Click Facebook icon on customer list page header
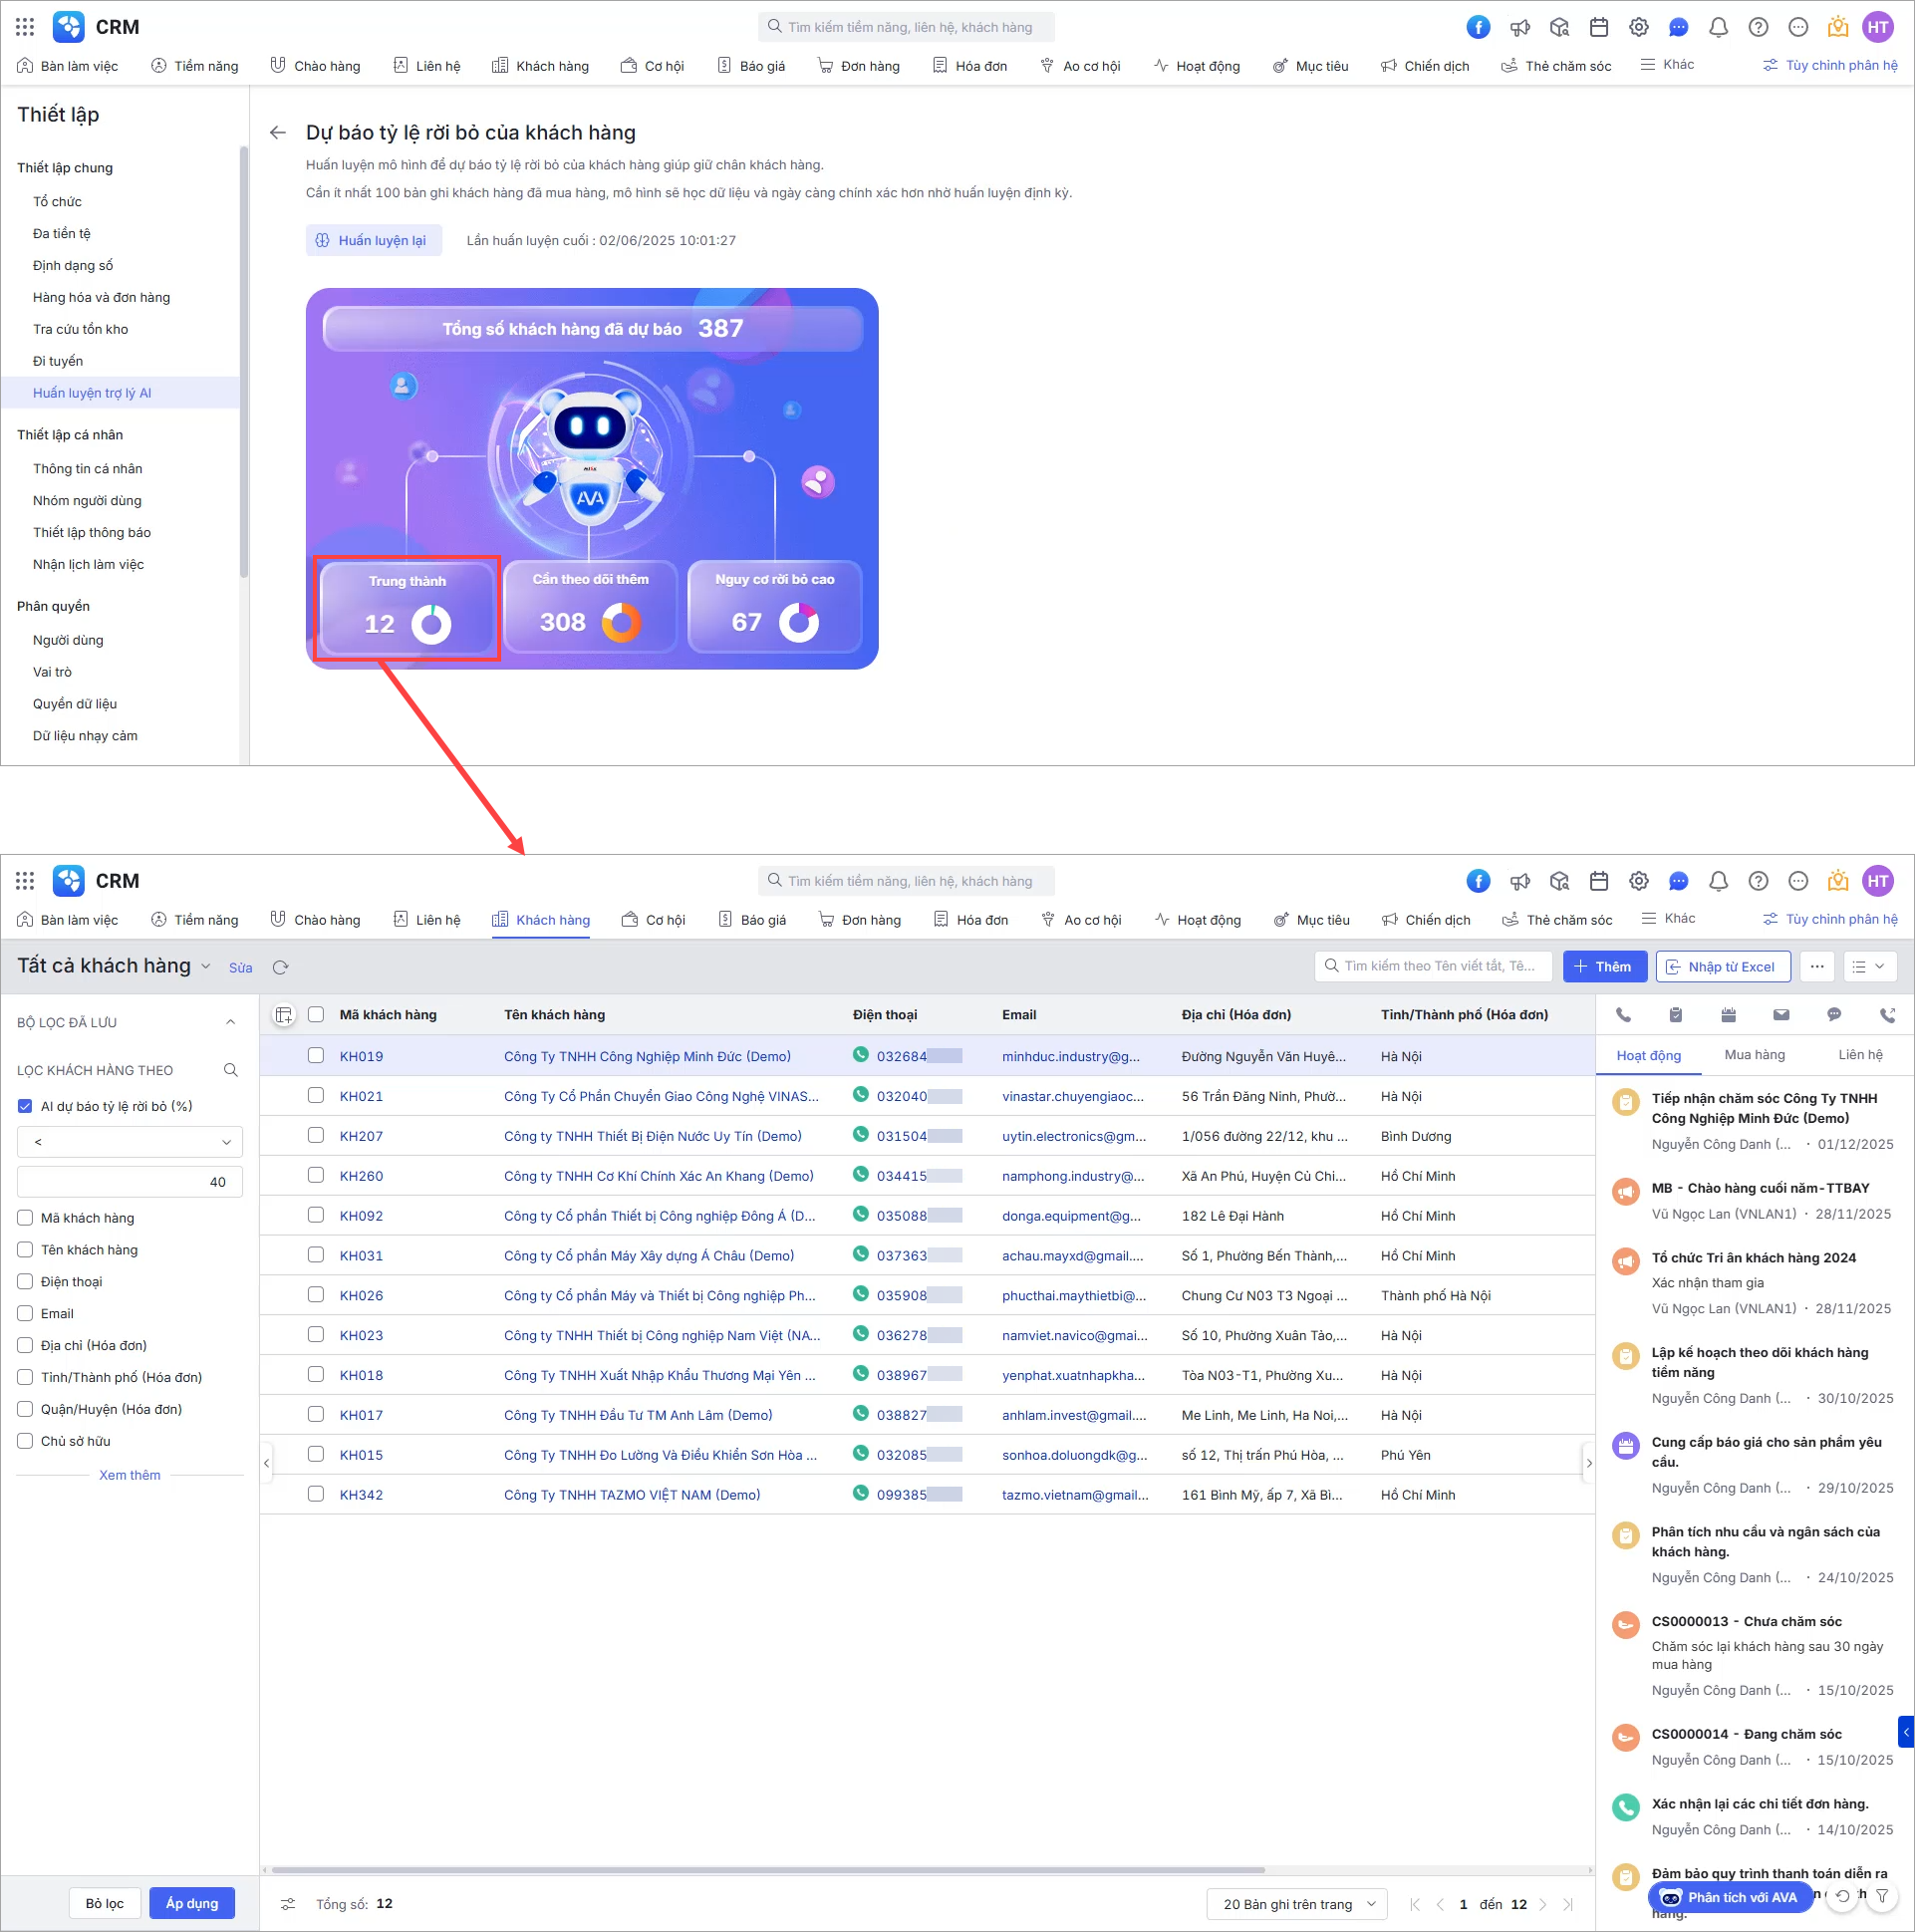The height and width of the screenshot is (1932, 1915). 1479,881
